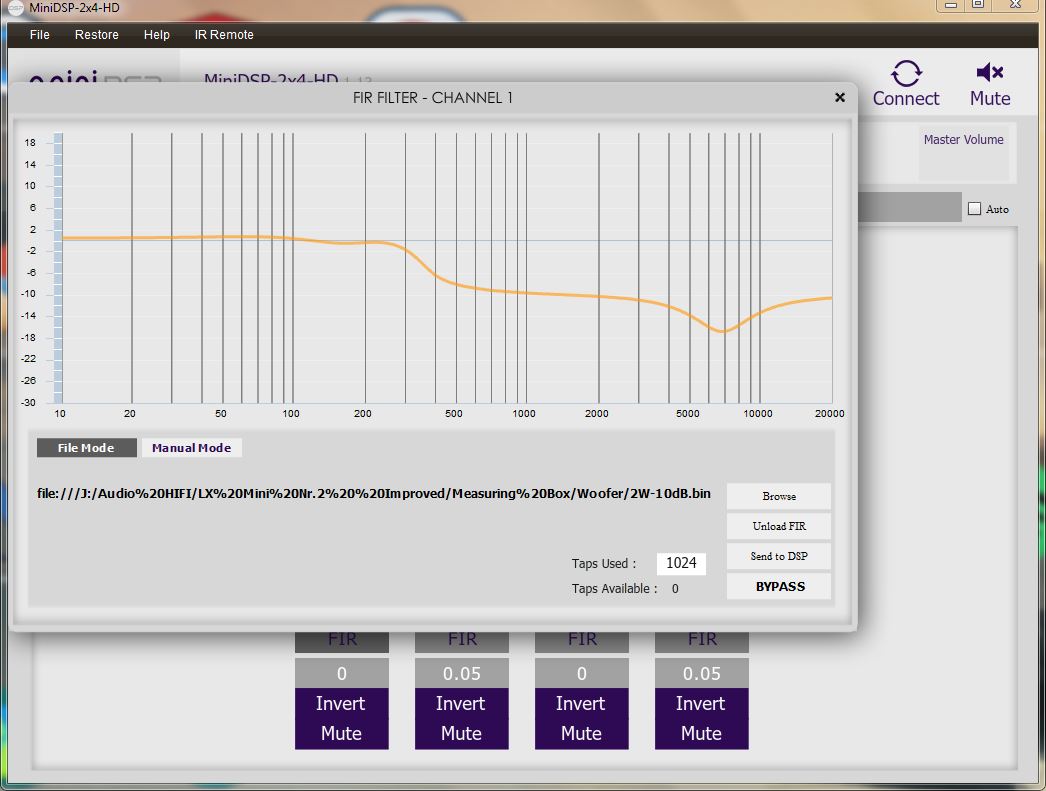Screen dimensions: 1046x791
Task: Click the 20000 Hz frequency axis label
Action: pyautogui.click(x=829, y=414)
